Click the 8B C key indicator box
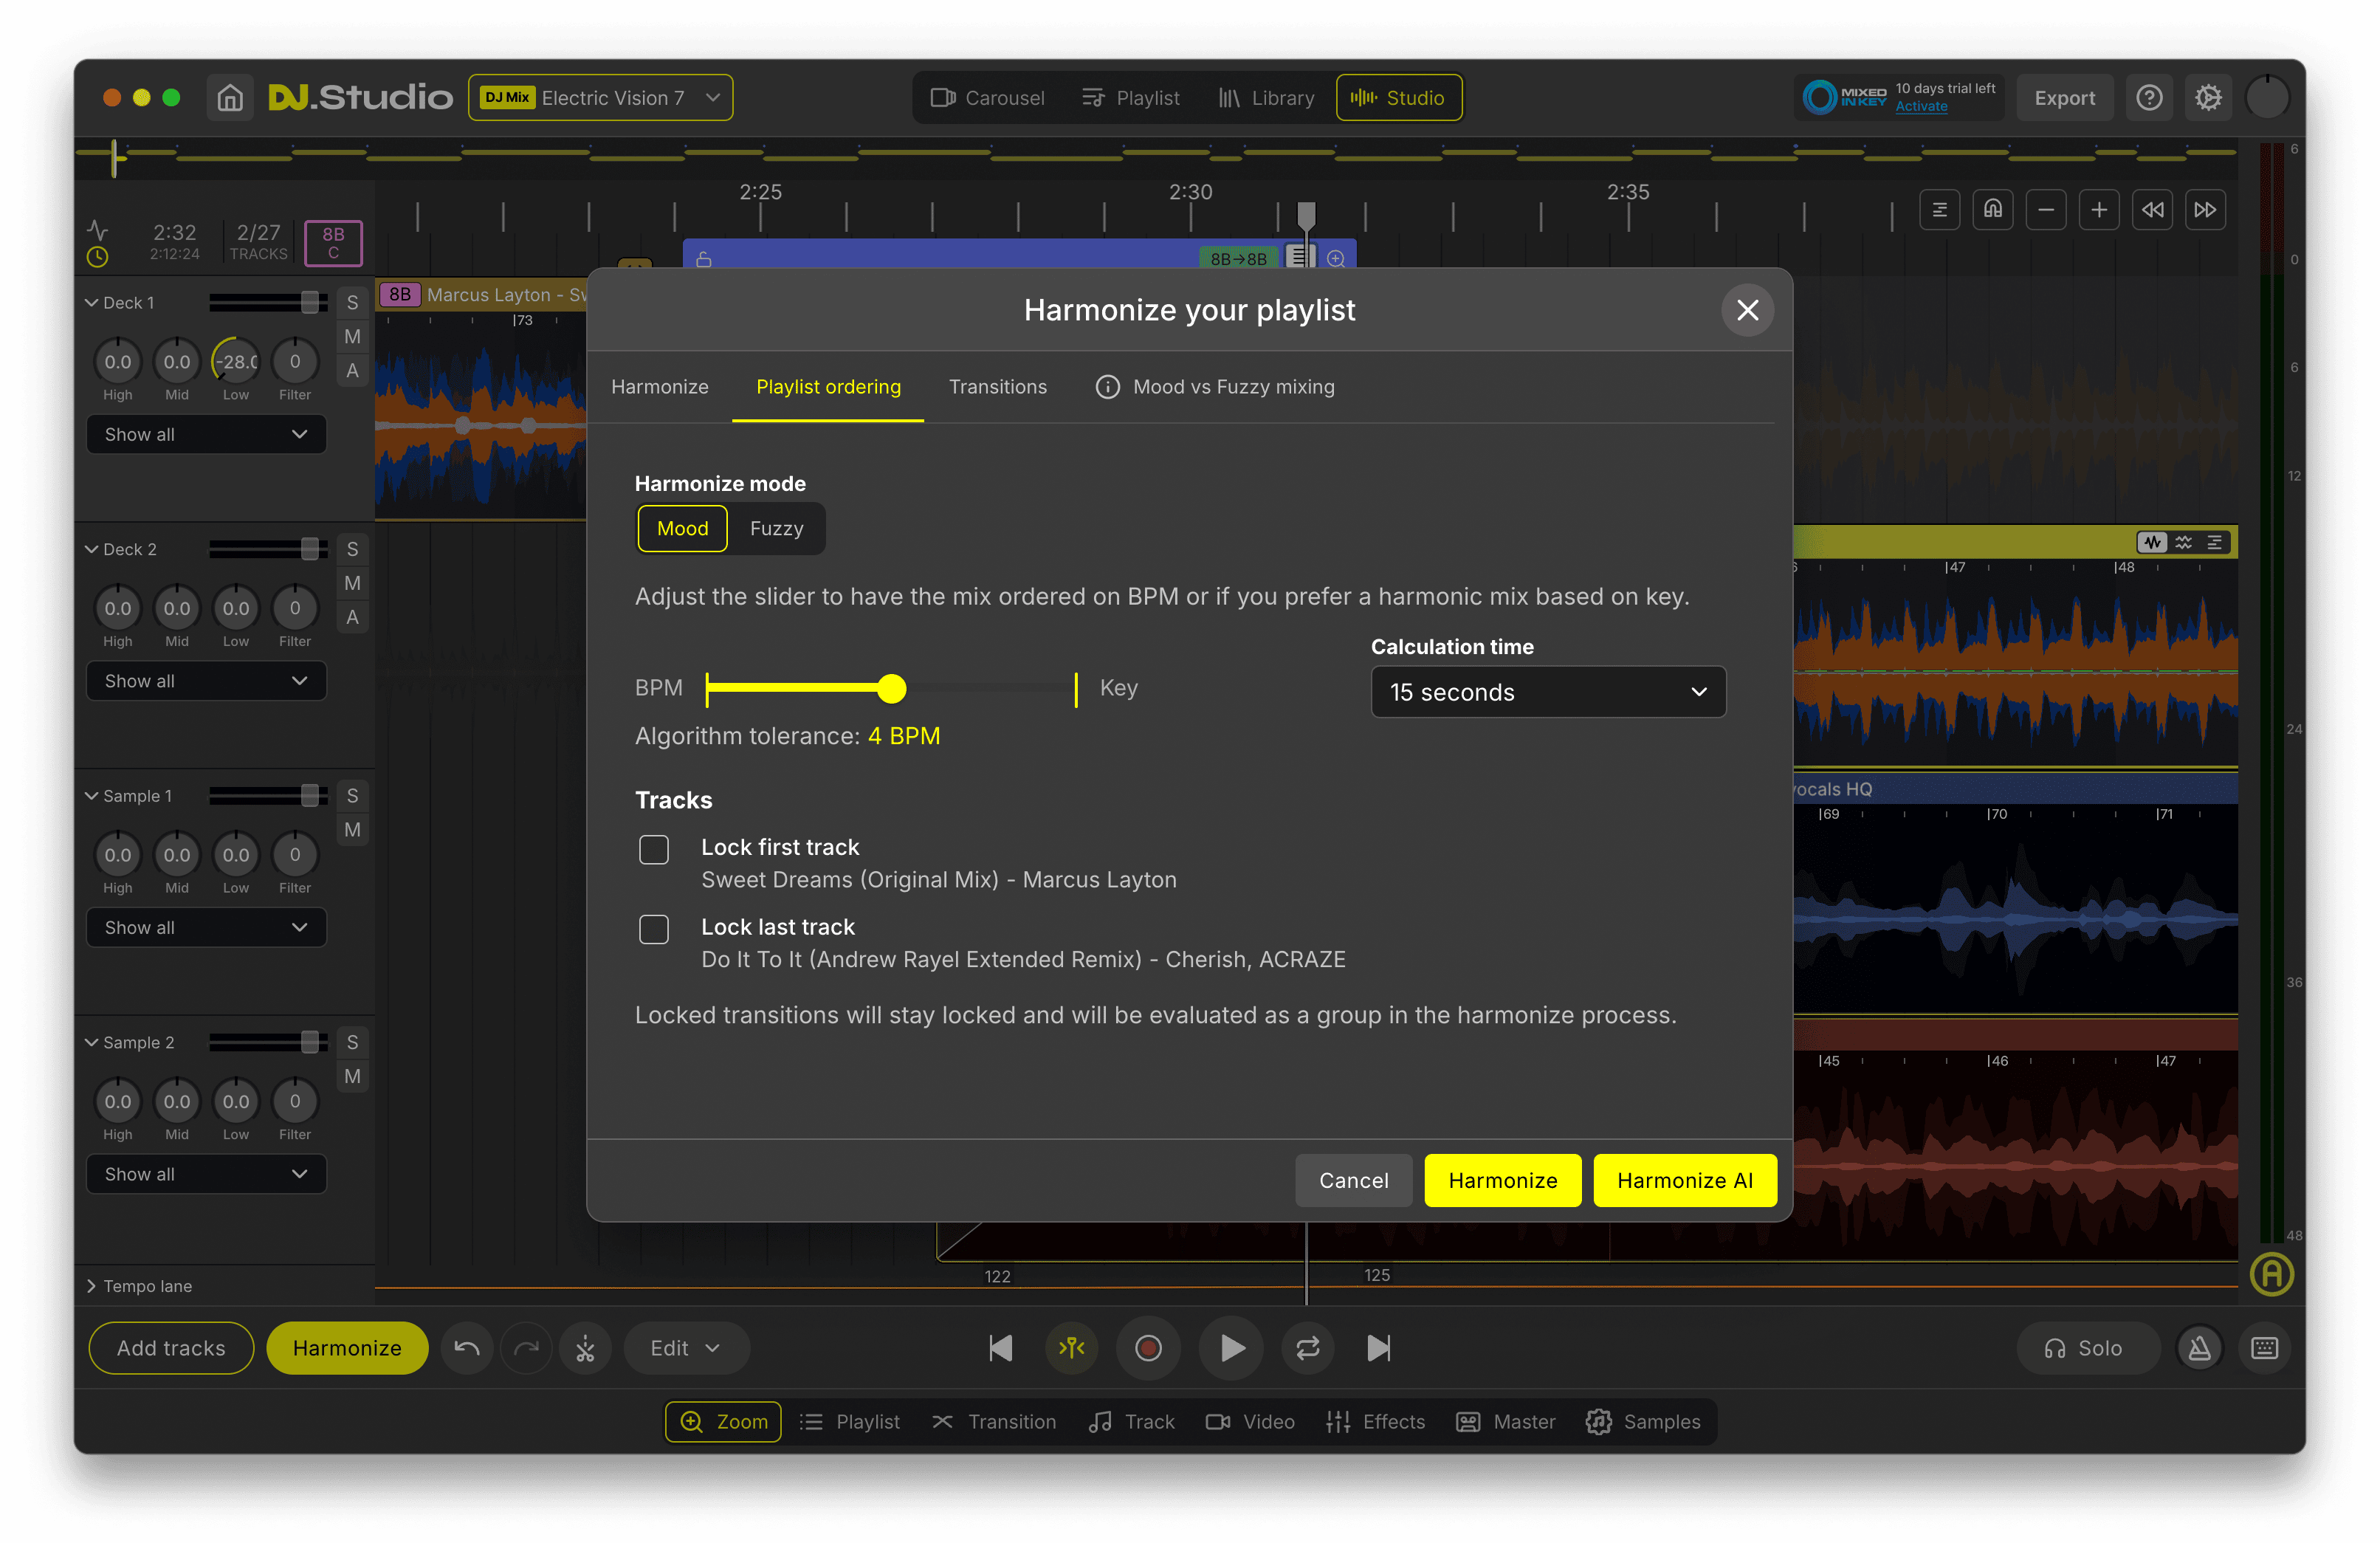 [333, 243]
